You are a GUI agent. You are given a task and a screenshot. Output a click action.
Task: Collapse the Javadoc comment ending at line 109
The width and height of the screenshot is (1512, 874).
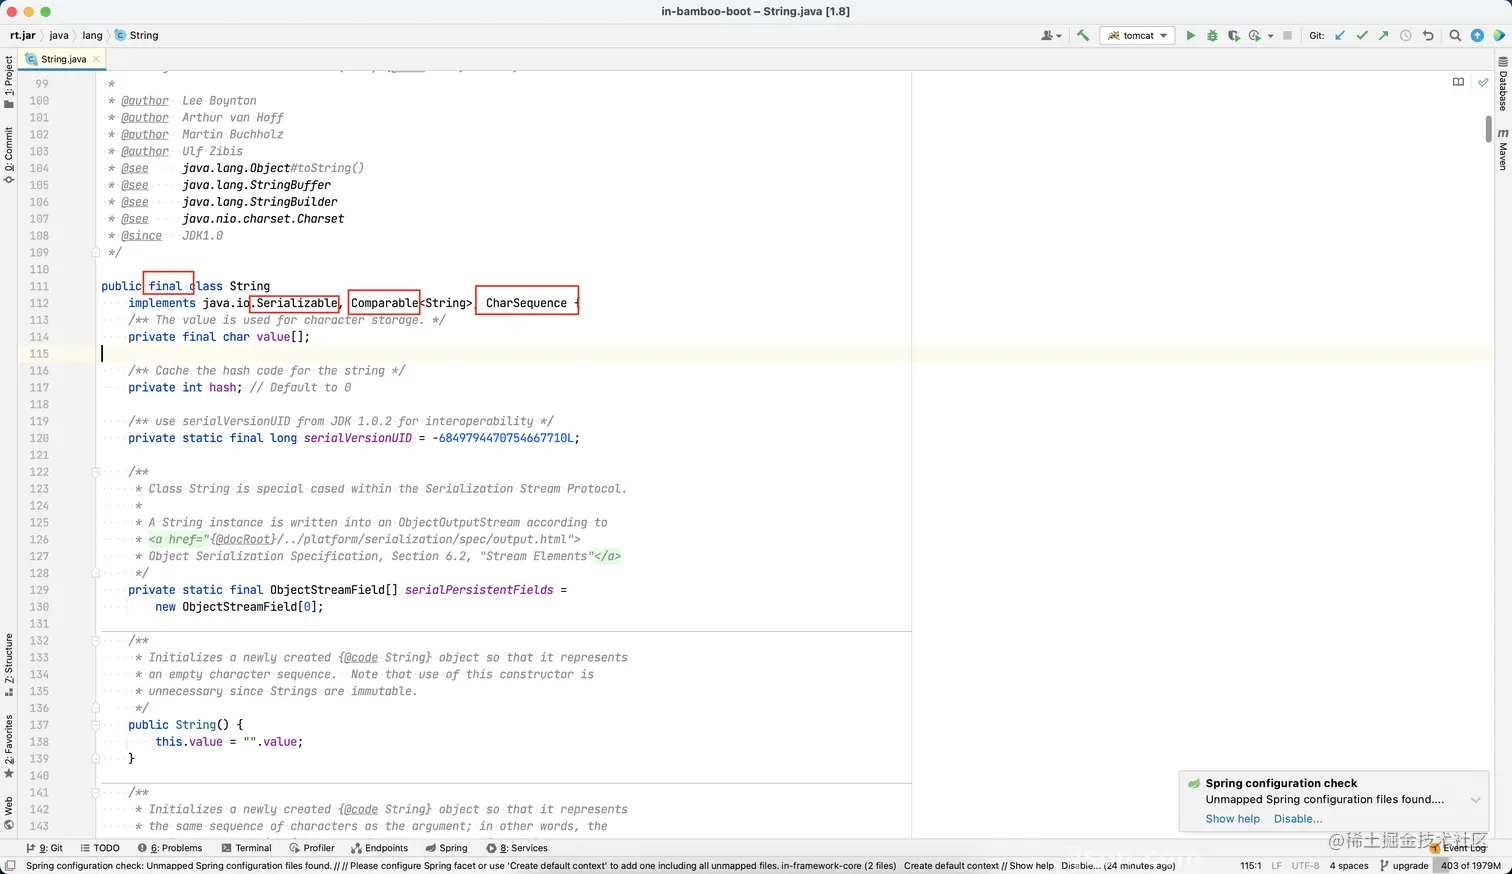pos(96,252)
